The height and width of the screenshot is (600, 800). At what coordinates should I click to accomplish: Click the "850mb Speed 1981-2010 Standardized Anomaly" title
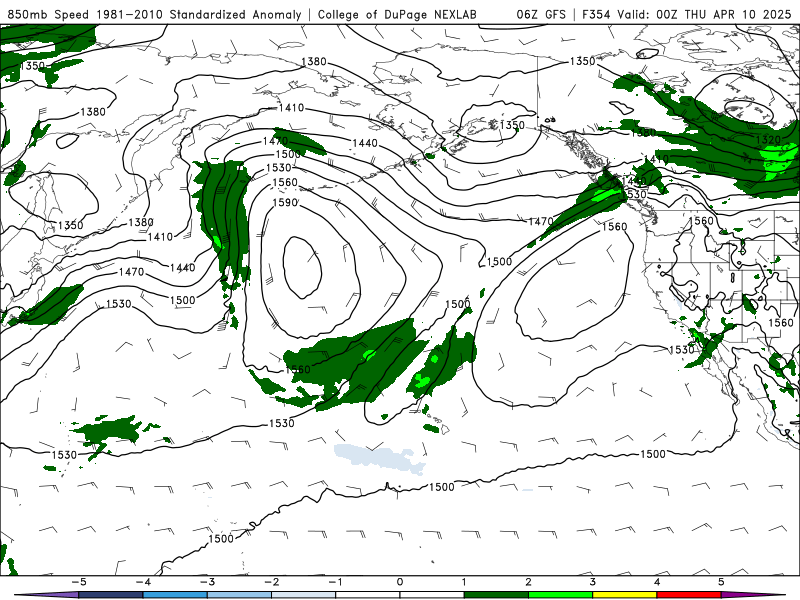(155, 14)
